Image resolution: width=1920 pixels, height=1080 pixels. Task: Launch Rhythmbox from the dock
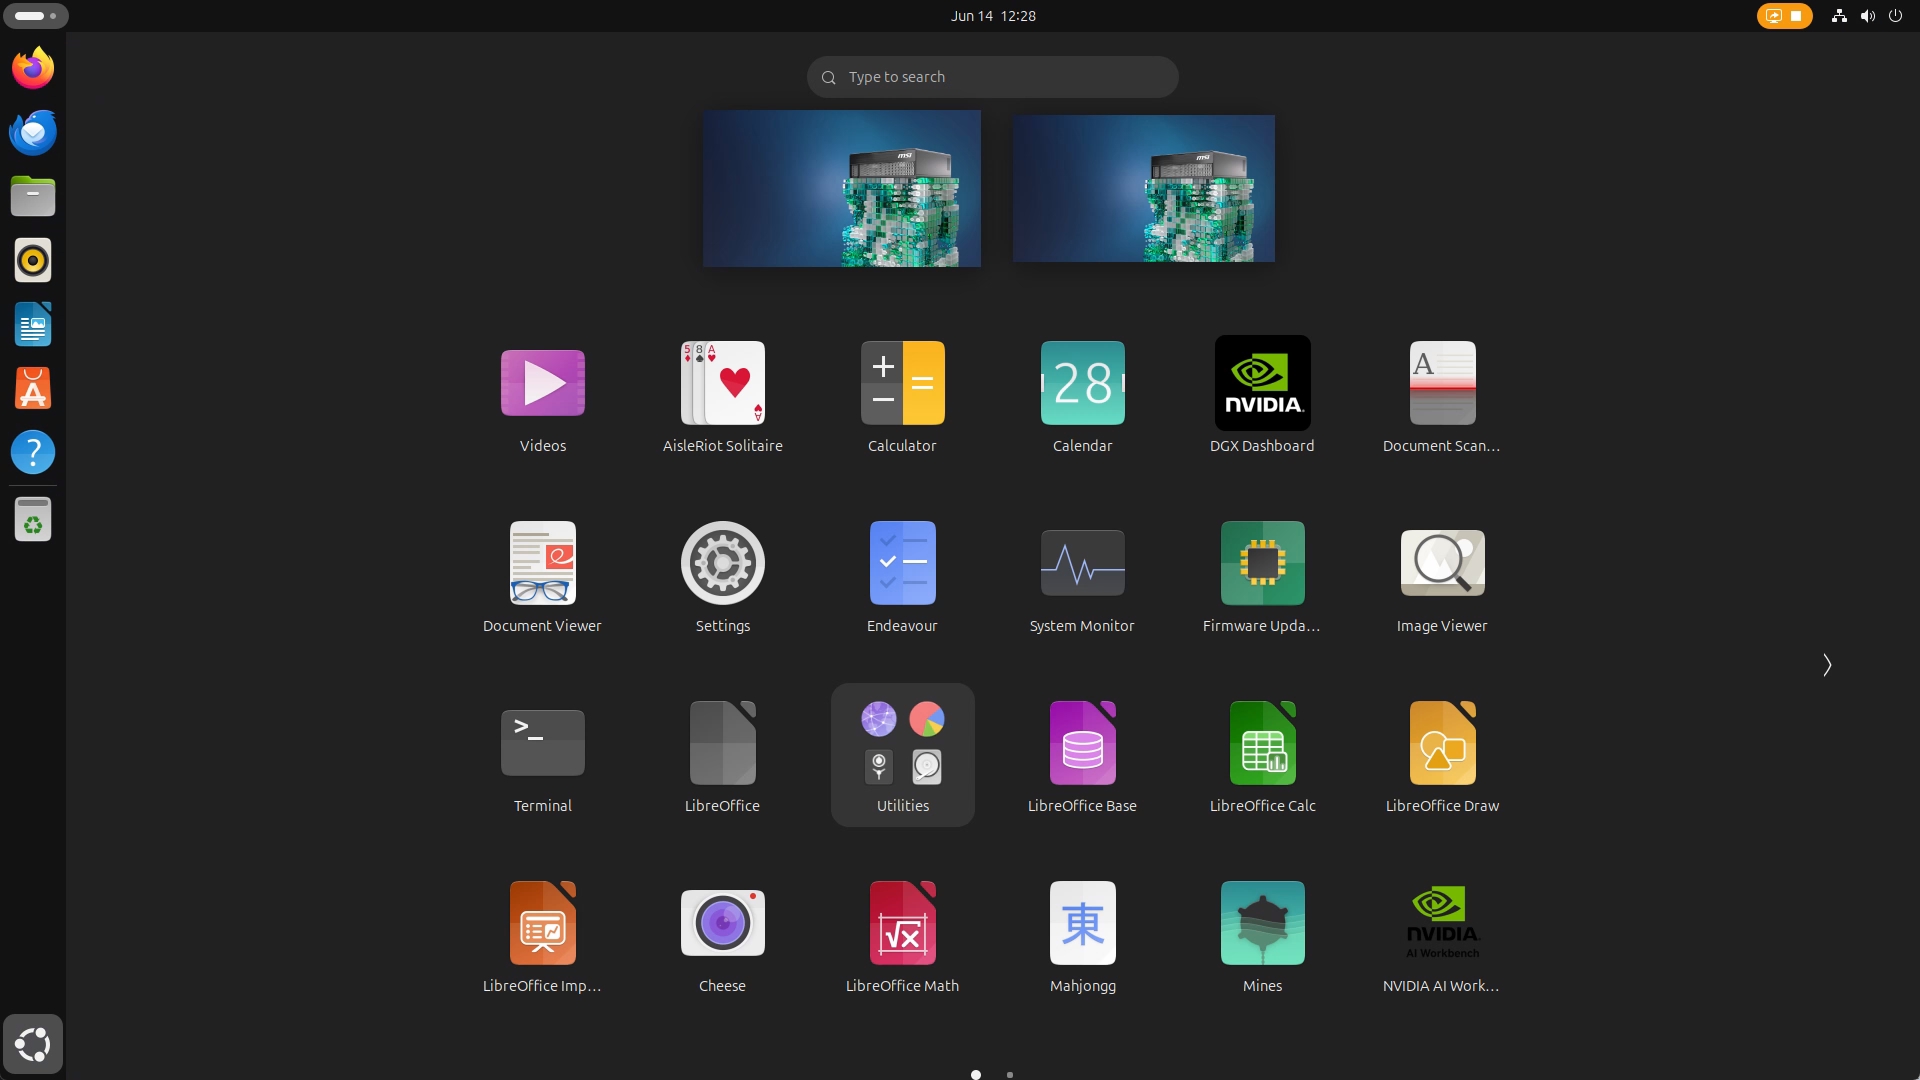(x=33, y=260)
